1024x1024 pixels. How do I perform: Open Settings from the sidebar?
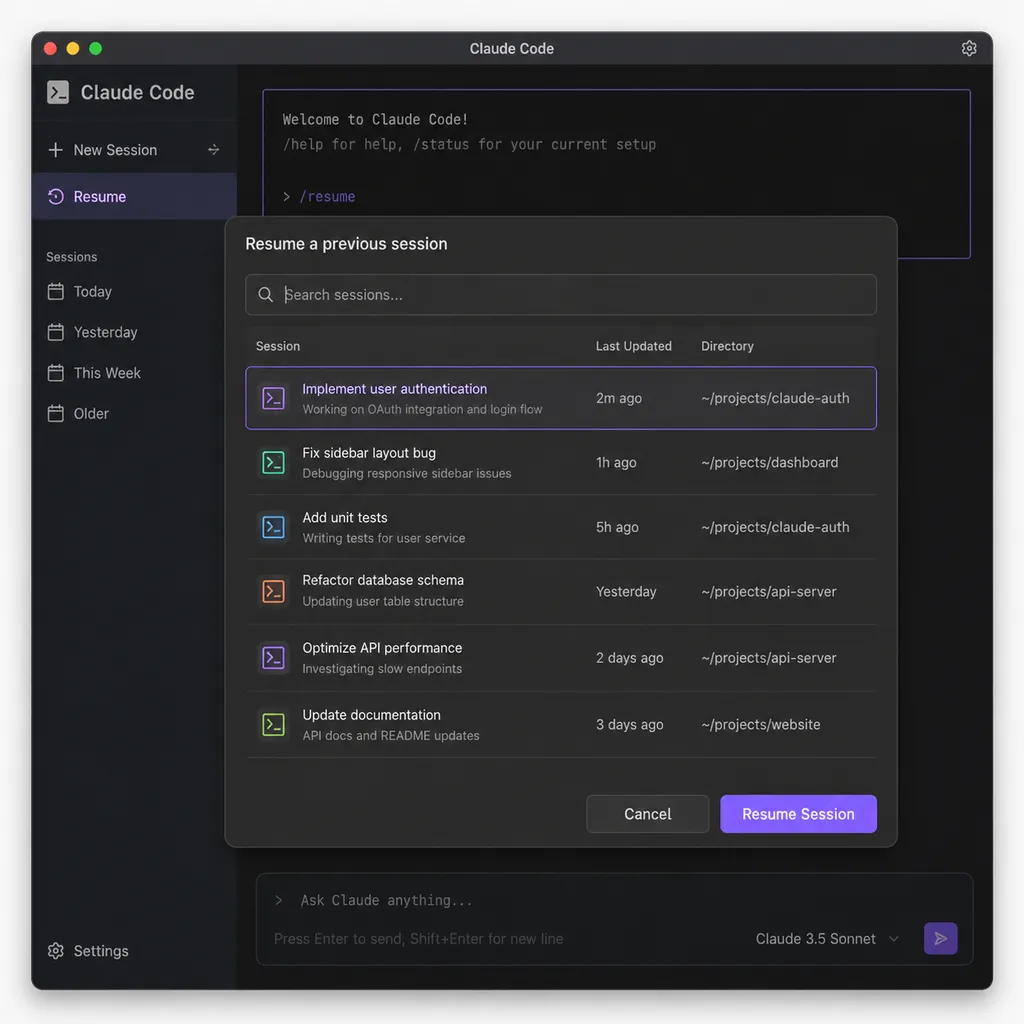[x=88, y=950]
